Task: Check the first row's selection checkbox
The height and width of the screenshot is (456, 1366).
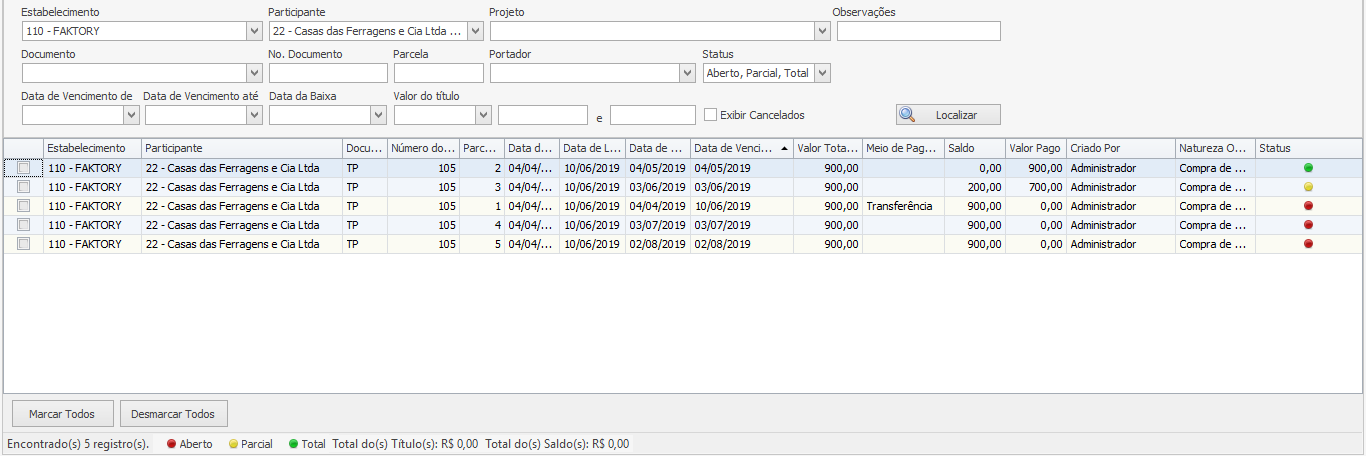Action: point(23,168)
